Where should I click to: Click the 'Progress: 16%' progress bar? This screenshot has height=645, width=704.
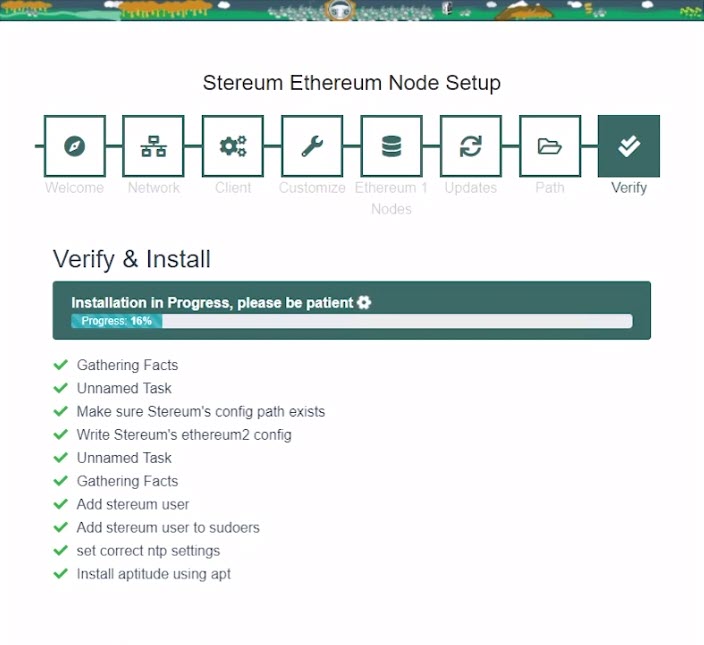coord(352,321)
